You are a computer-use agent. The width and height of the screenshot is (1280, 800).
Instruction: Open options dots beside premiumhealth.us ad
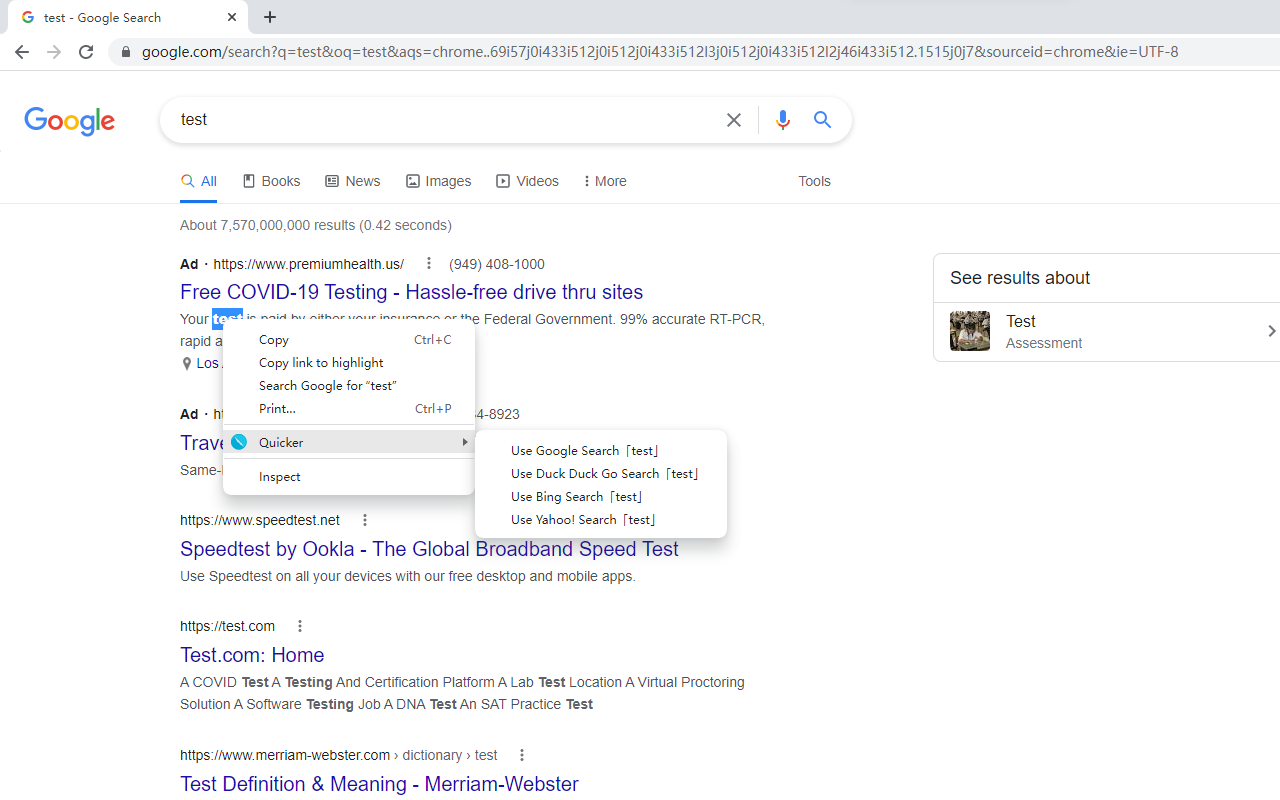pos(429,264)
